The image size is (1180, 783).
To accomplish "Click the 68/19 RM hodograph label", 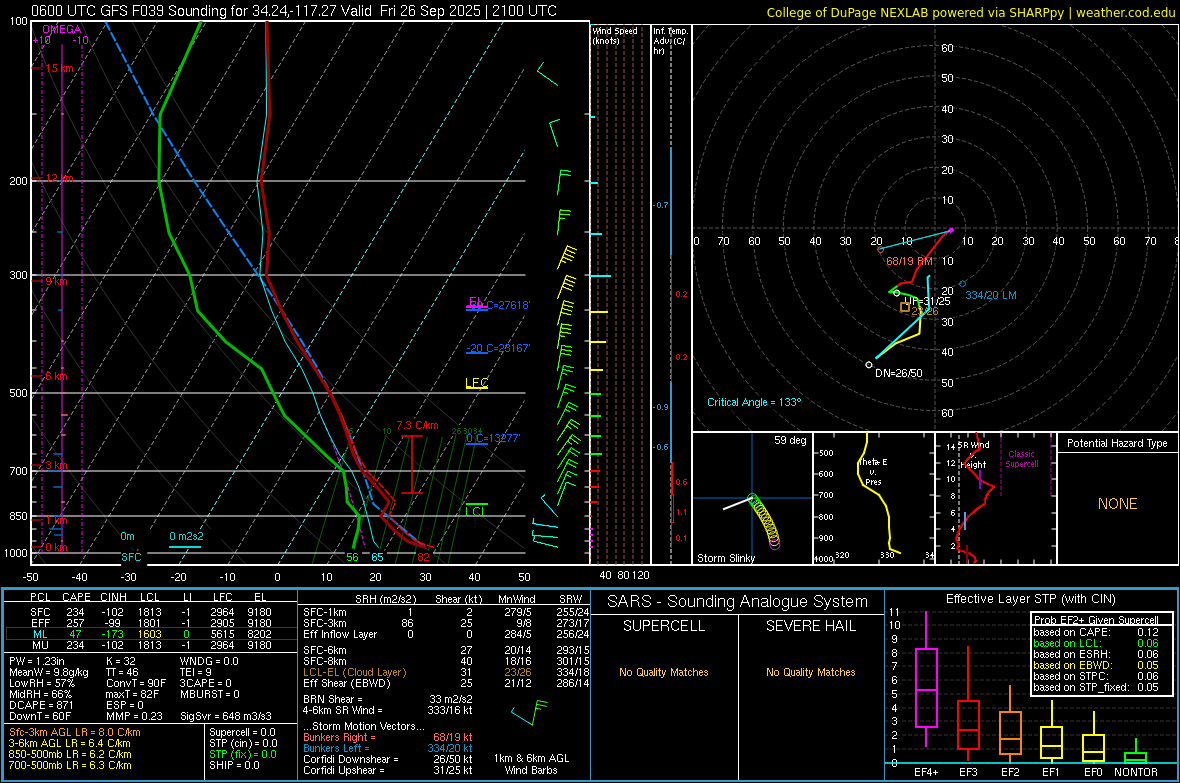I will click(909, 261).
